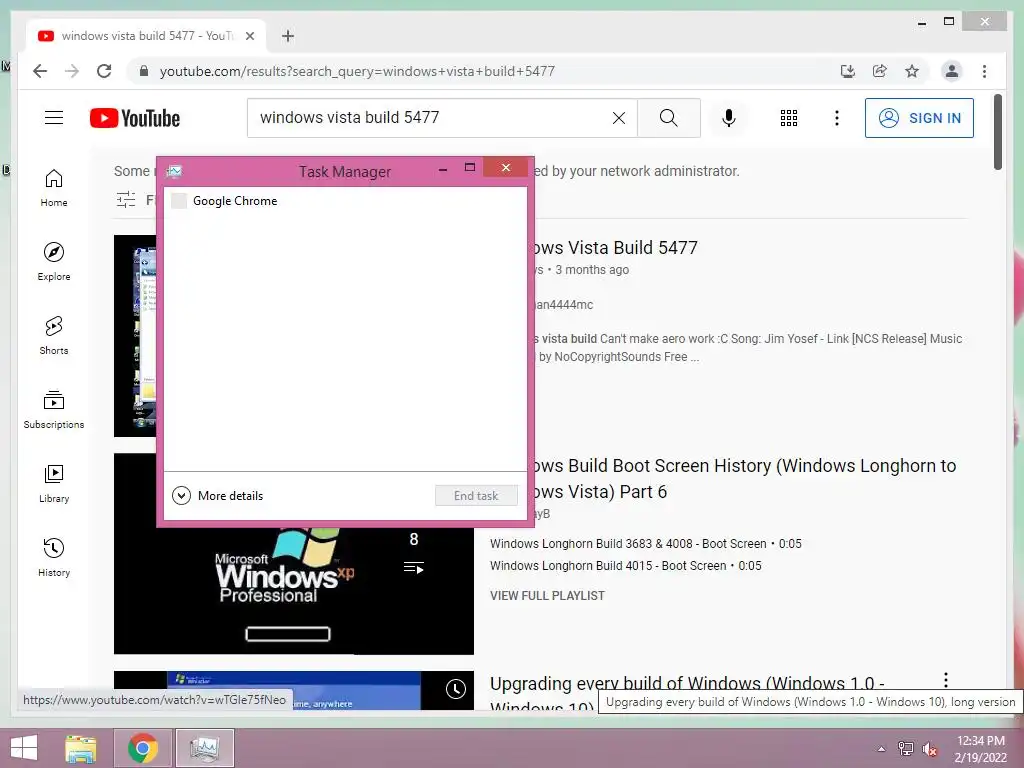Screen dimensions: 1024x768
Task: Open Longhorn Build 3683 & 4008 video
Action: point(645,544)
